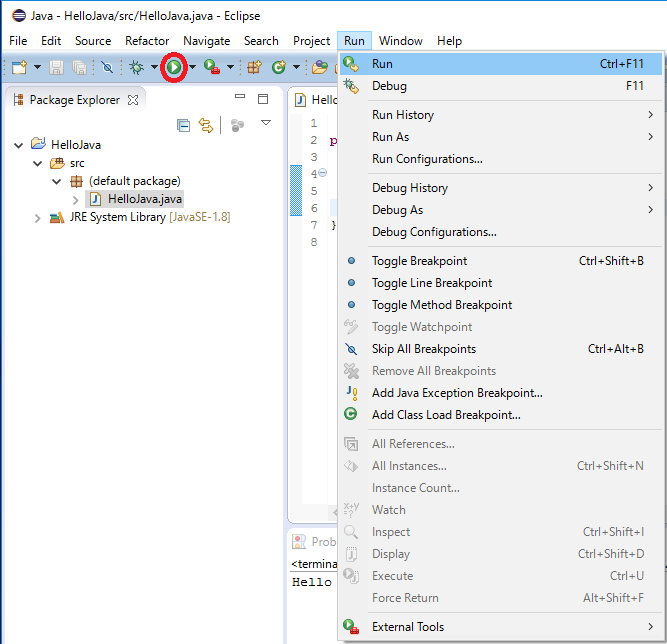Click the Save toolbar icon
The image size is (667, 644).
56,67
